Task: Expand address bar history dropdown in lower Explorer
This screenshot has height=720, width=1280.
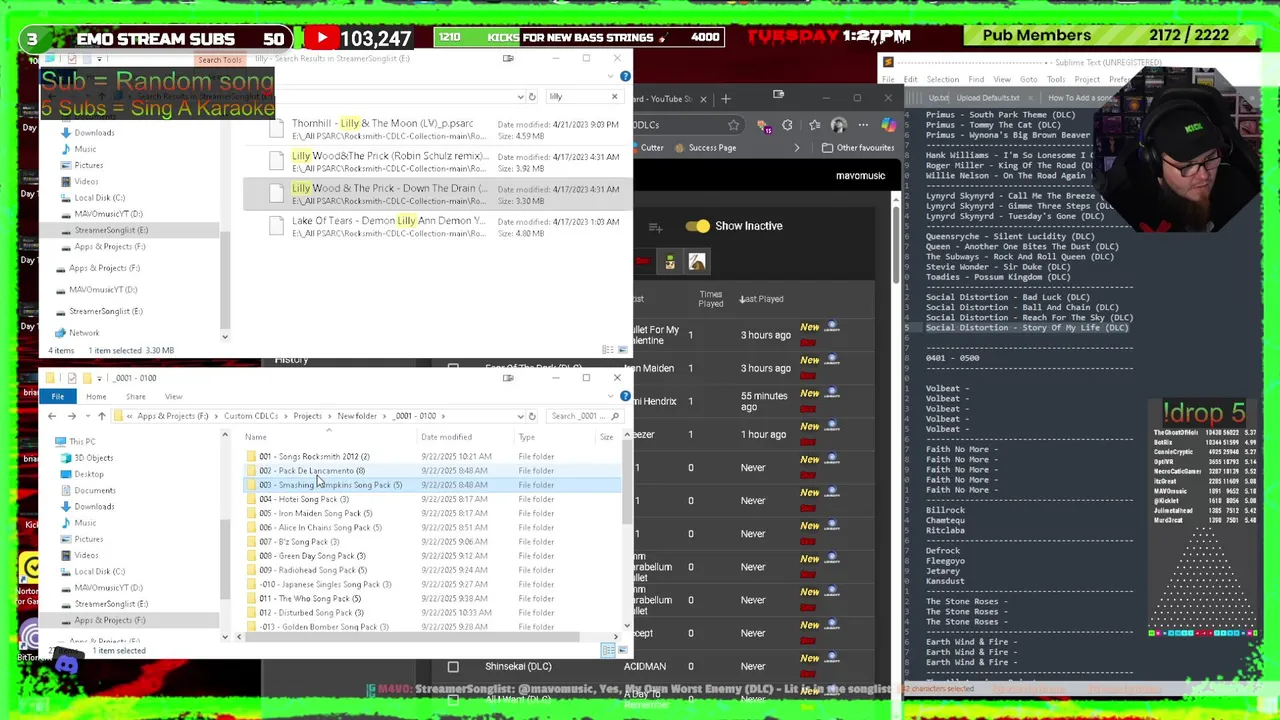Action: click(520, 416)
